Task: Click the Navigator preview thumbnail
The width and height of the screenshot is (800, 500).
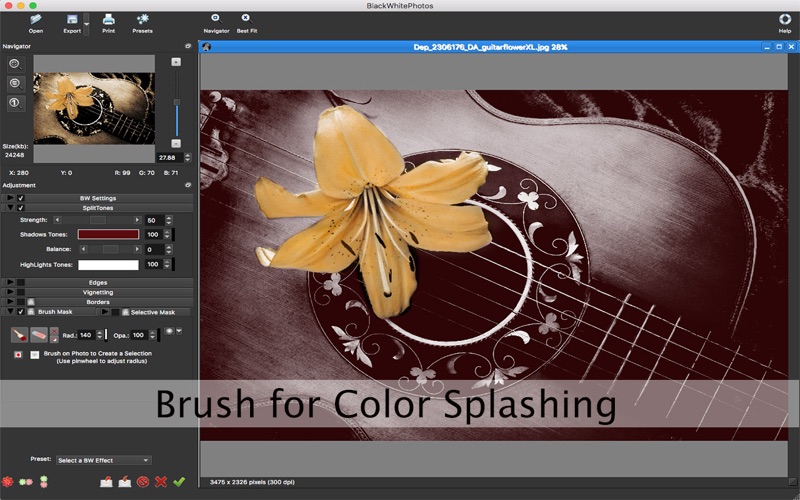Action: pos(94,109)
